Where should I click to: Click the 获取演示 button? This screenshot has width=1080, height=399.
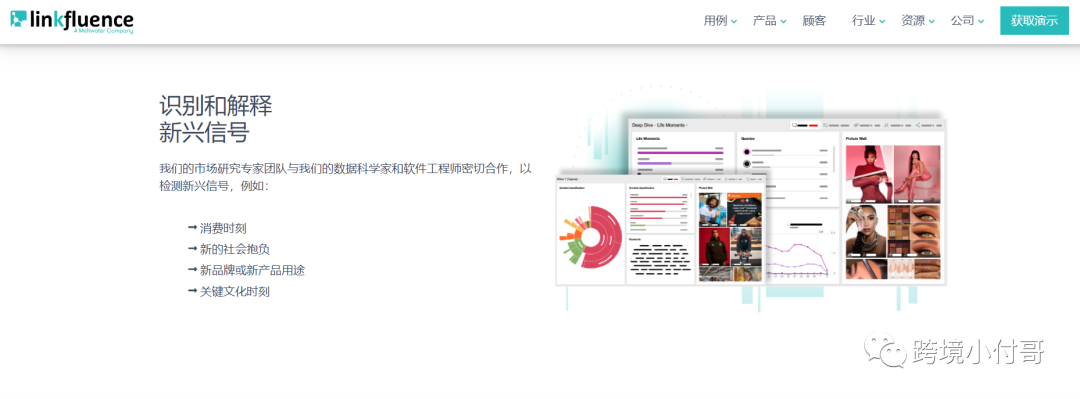pyautogui.click(x=1035, y=21)
